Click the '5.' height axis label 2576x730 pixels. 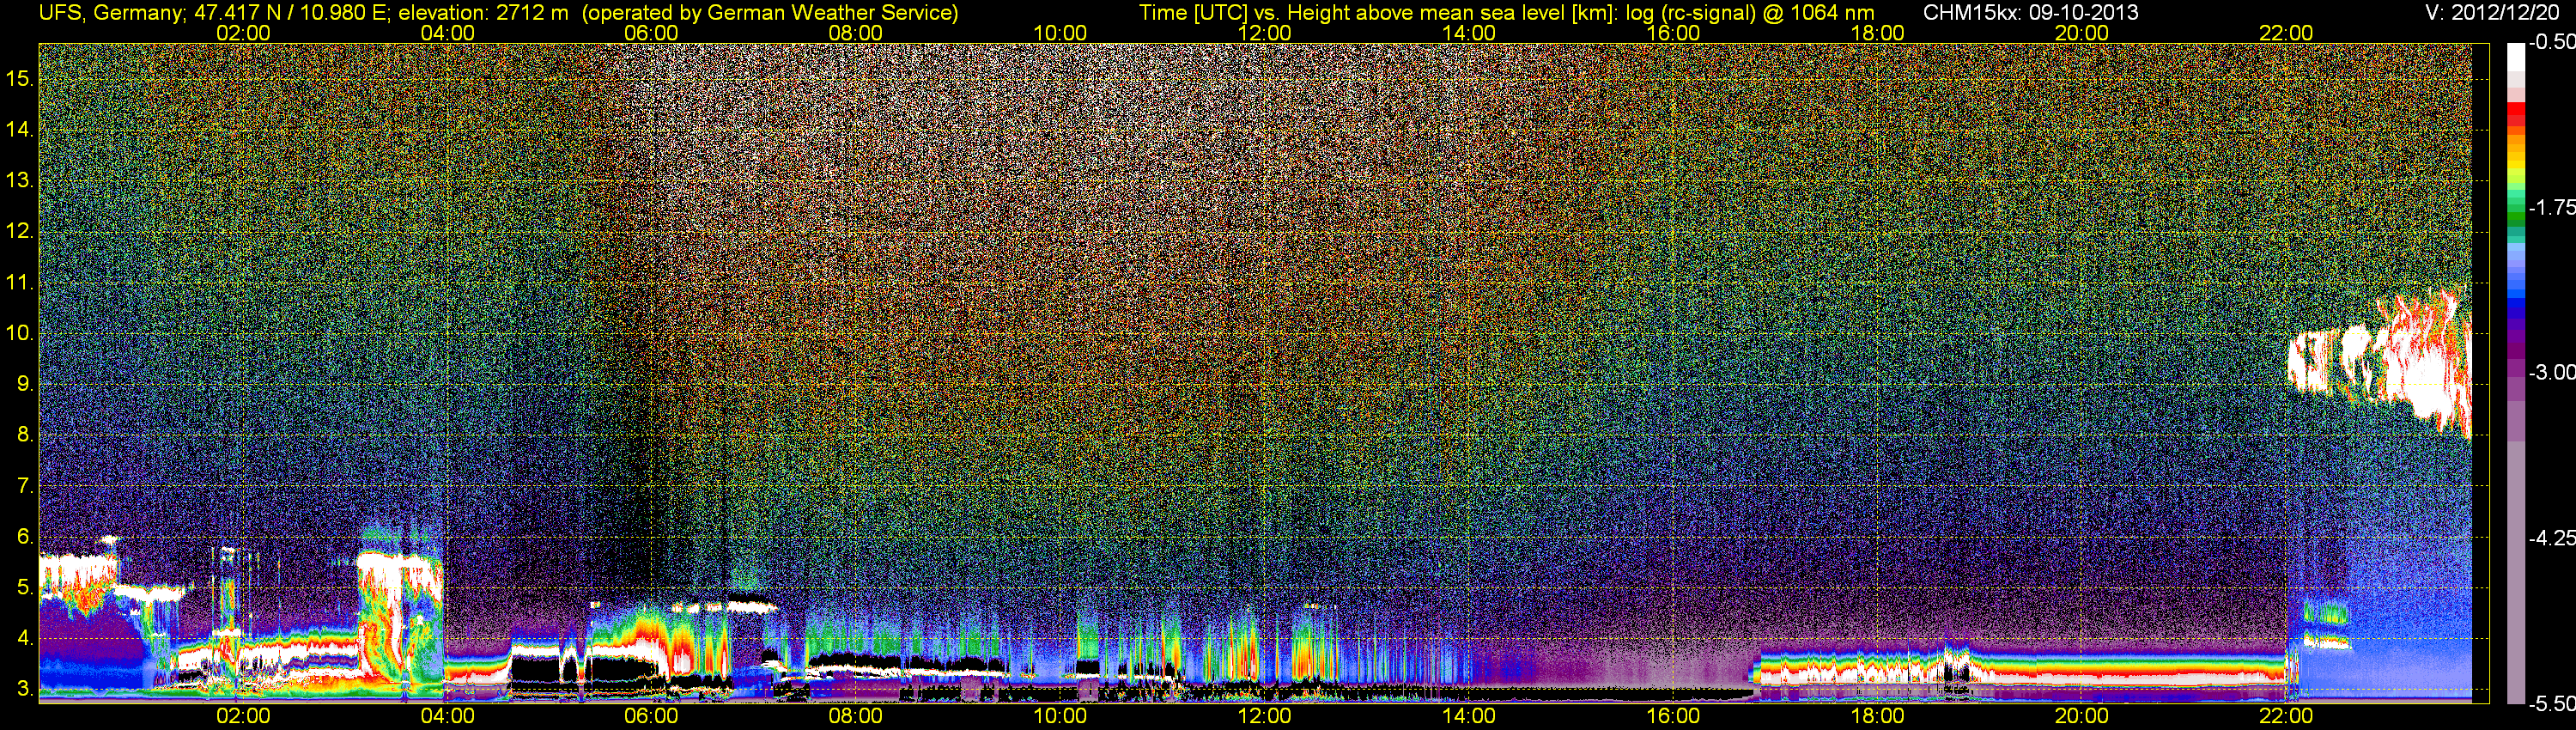(x=25, y=587)
